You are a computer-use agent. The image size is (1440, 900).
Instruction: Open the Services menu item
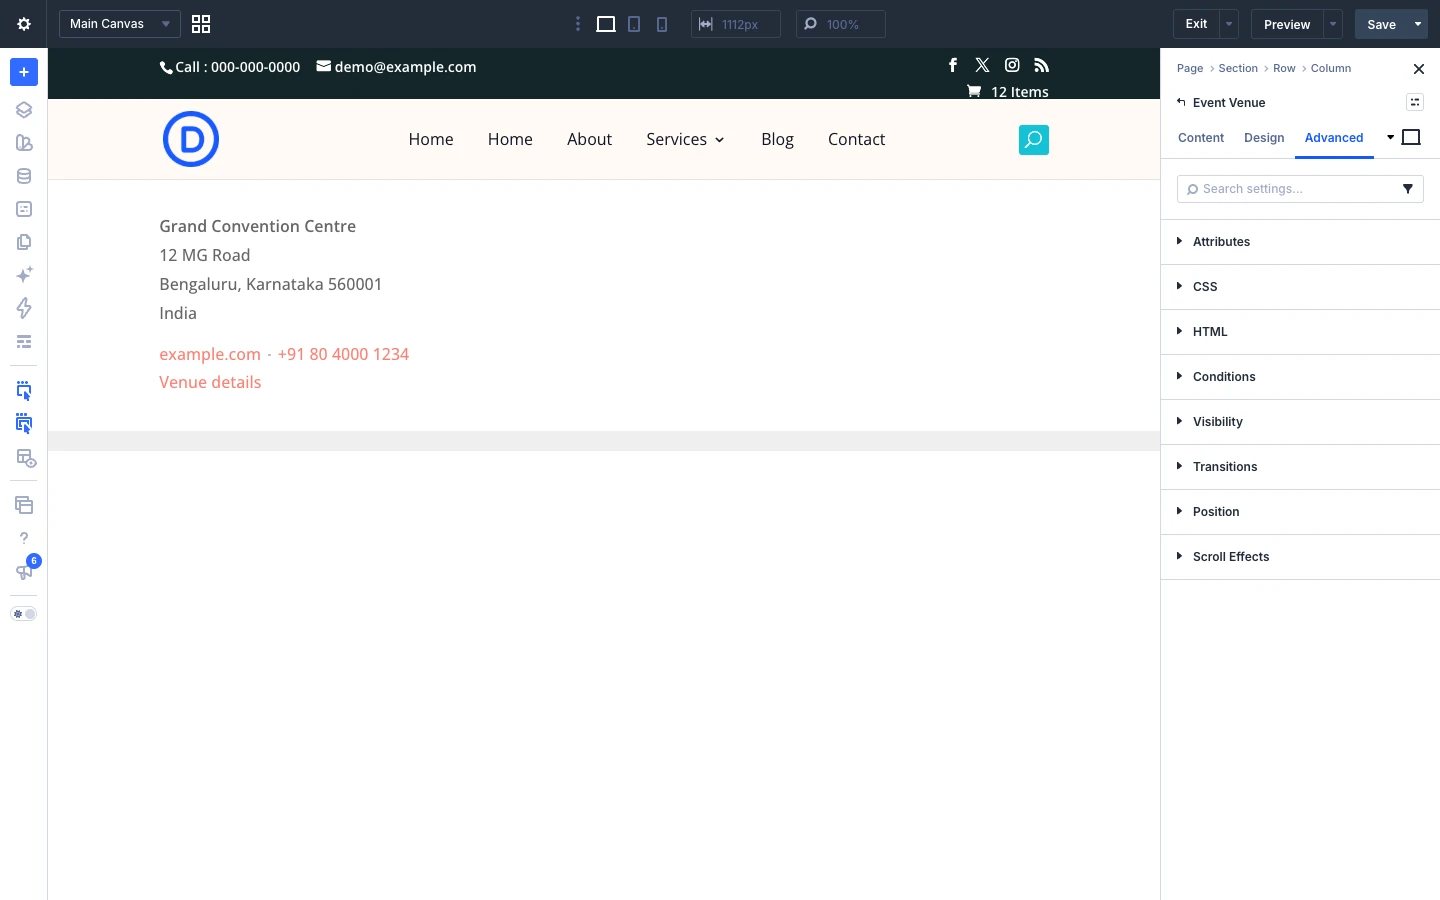pyautogui.click(x=685, y=139)
